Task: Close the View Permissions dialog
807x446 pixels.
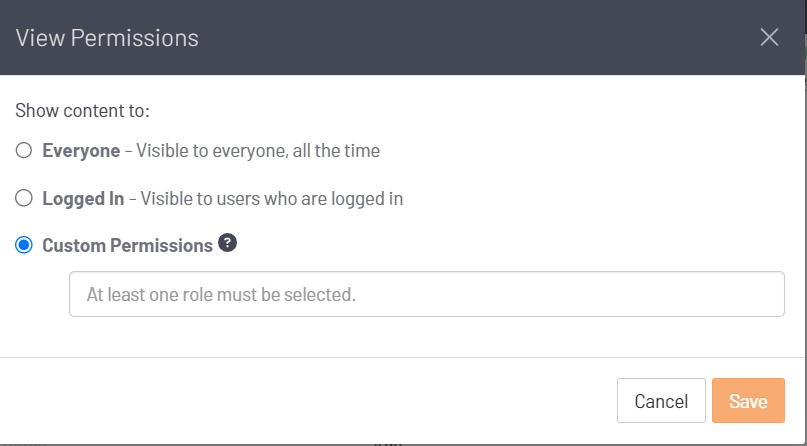Action: (x=769, y=38)
